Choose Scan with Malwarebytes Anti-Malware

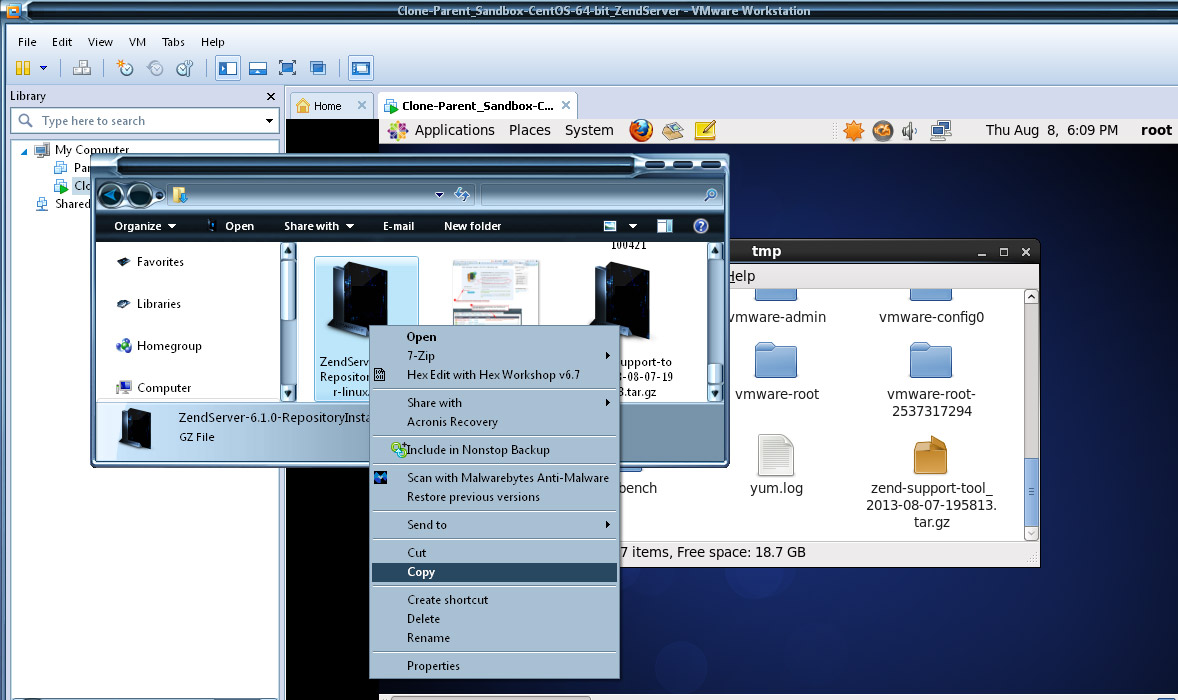(494, 478)
